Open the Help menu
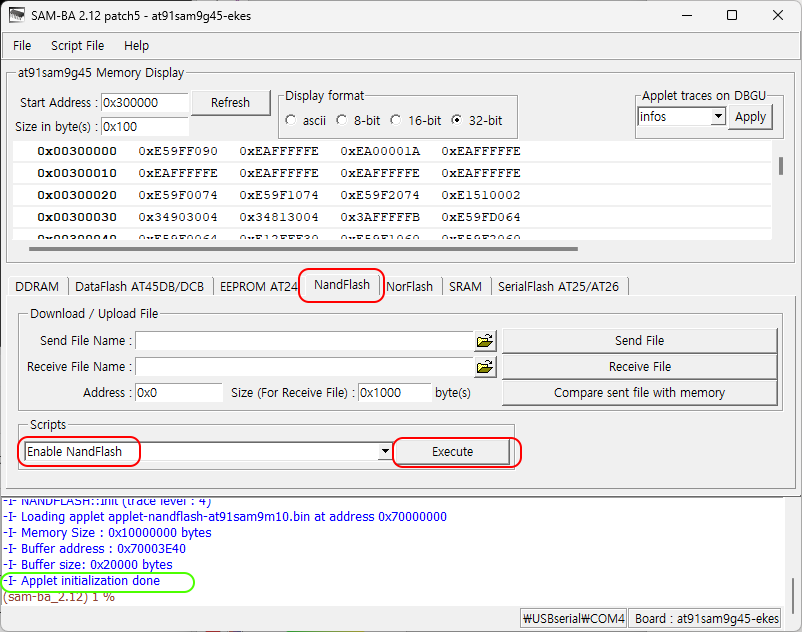The width and height of the screenshot is (802, 632). coord(136,46)
